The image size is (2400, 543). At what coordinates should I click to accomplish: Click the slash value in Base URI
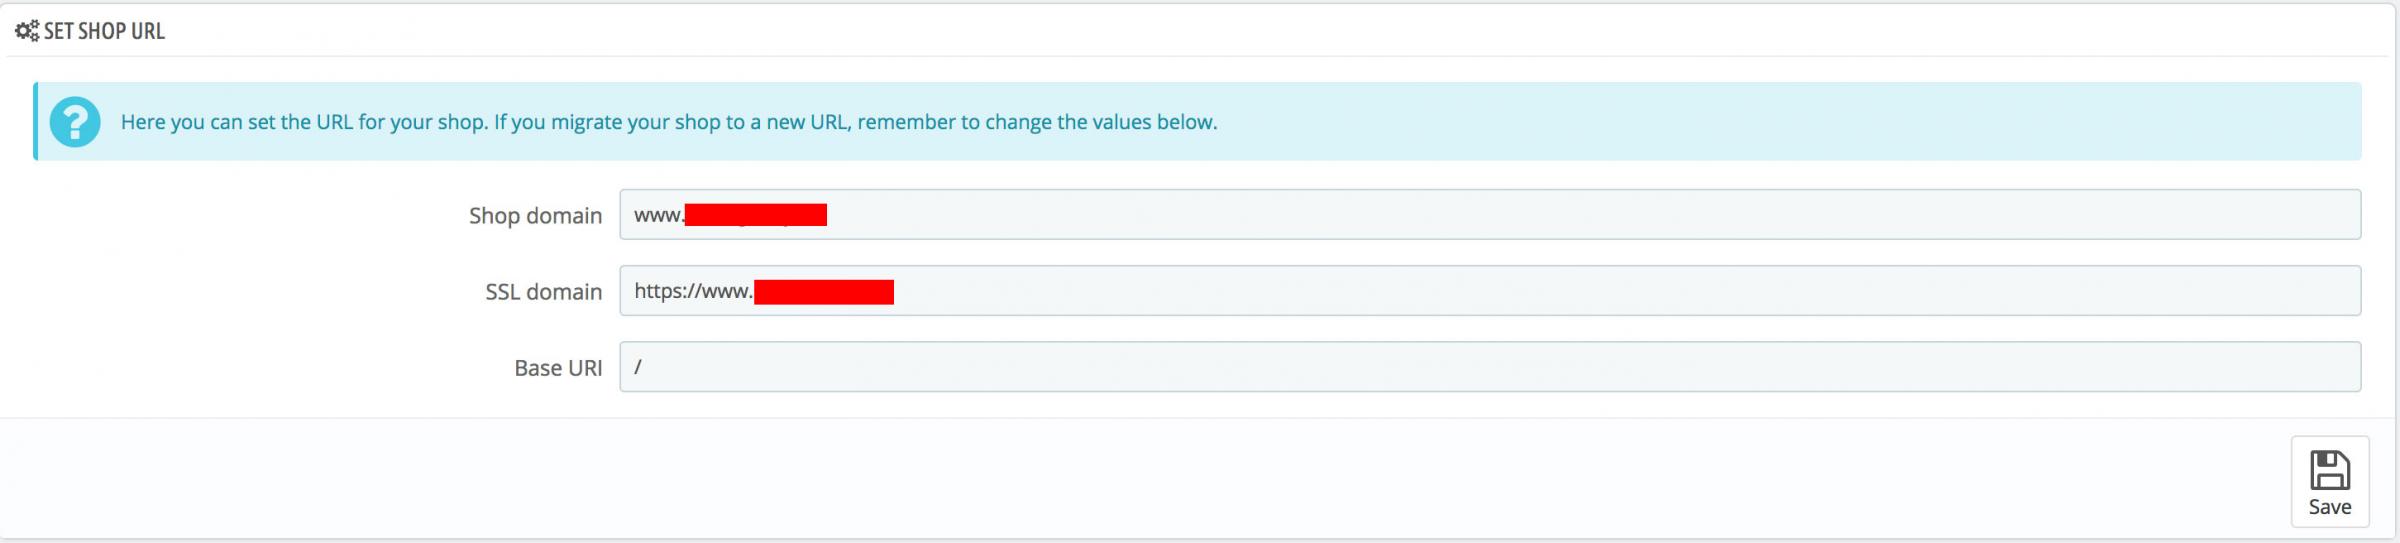(x=638, y=367)
